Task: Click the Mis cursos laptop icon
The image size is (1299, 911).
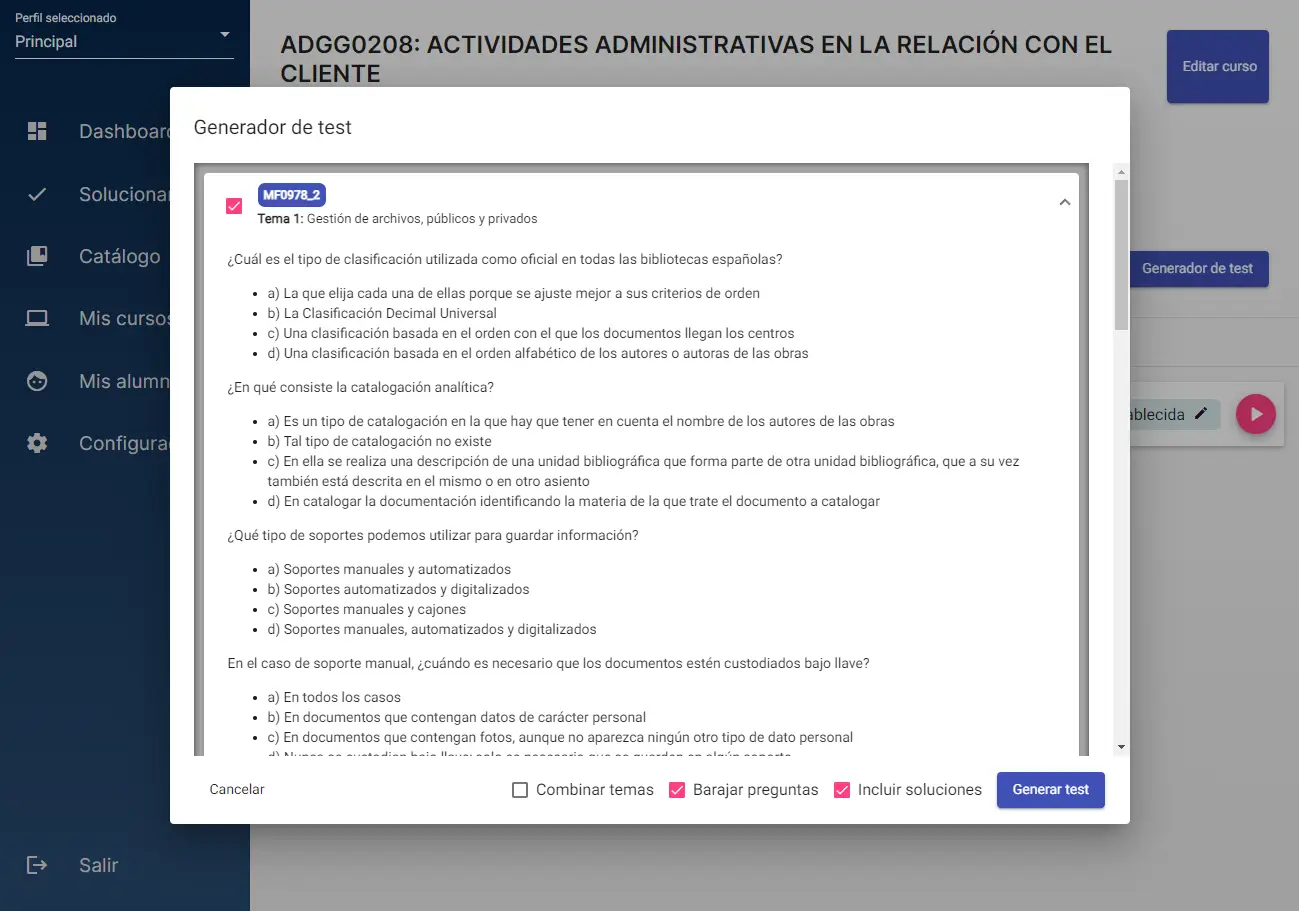Action: pyautogui.click(x=37, y=319)
